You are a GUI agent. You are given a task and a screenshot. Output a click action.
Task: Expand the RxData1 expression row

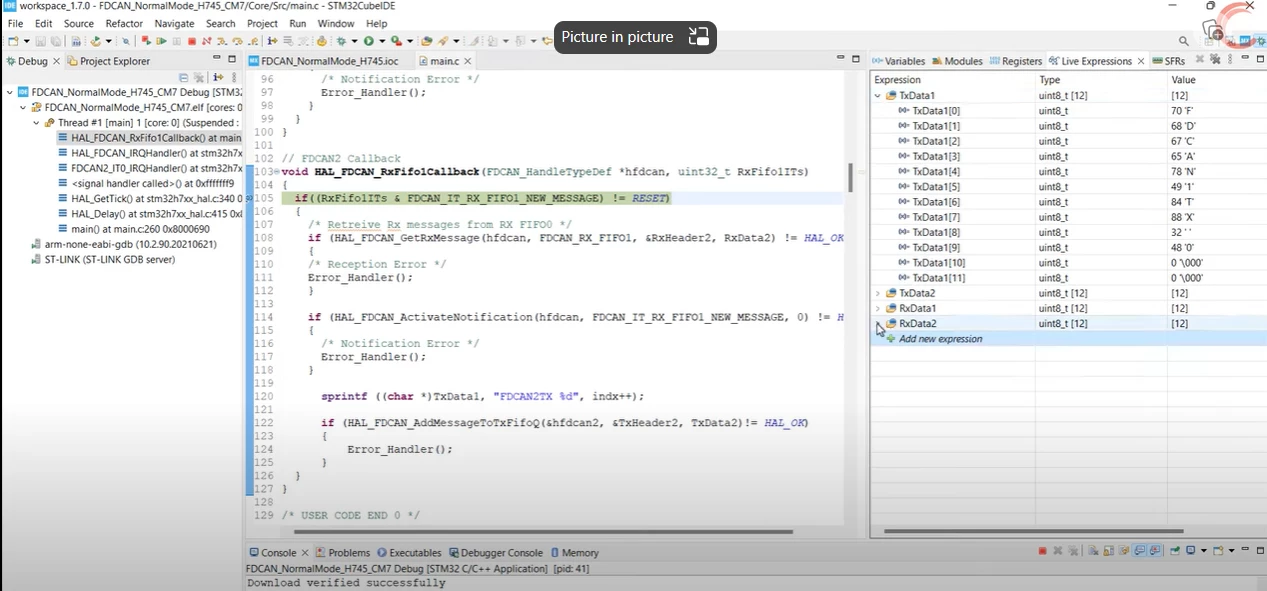(x=878, y=308)
